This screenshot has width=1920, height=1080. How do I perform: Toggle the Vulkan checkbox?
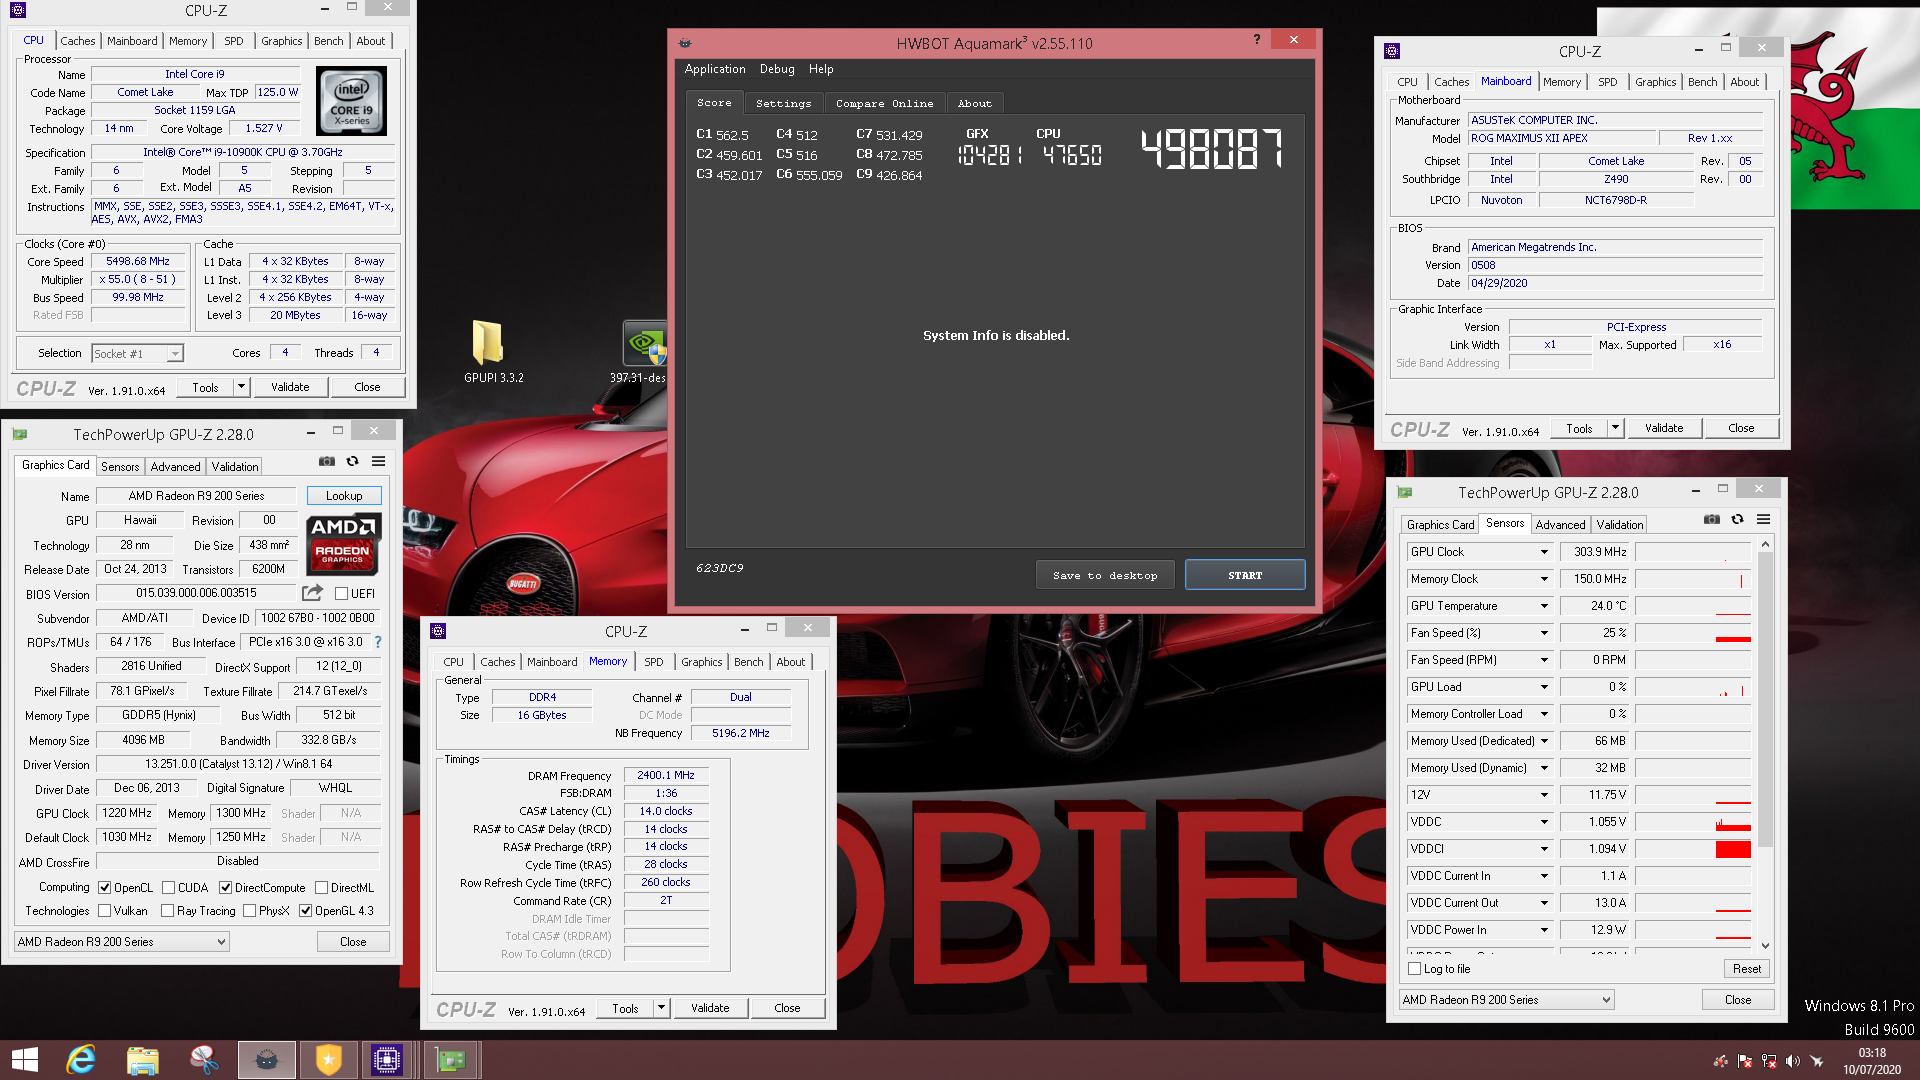coord(104,911)
